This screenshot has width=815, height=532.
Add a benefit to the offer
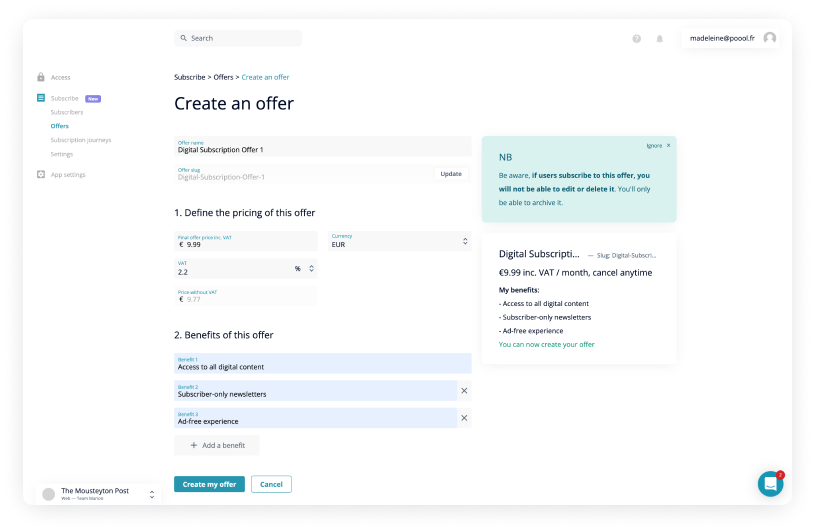point(217,445)
